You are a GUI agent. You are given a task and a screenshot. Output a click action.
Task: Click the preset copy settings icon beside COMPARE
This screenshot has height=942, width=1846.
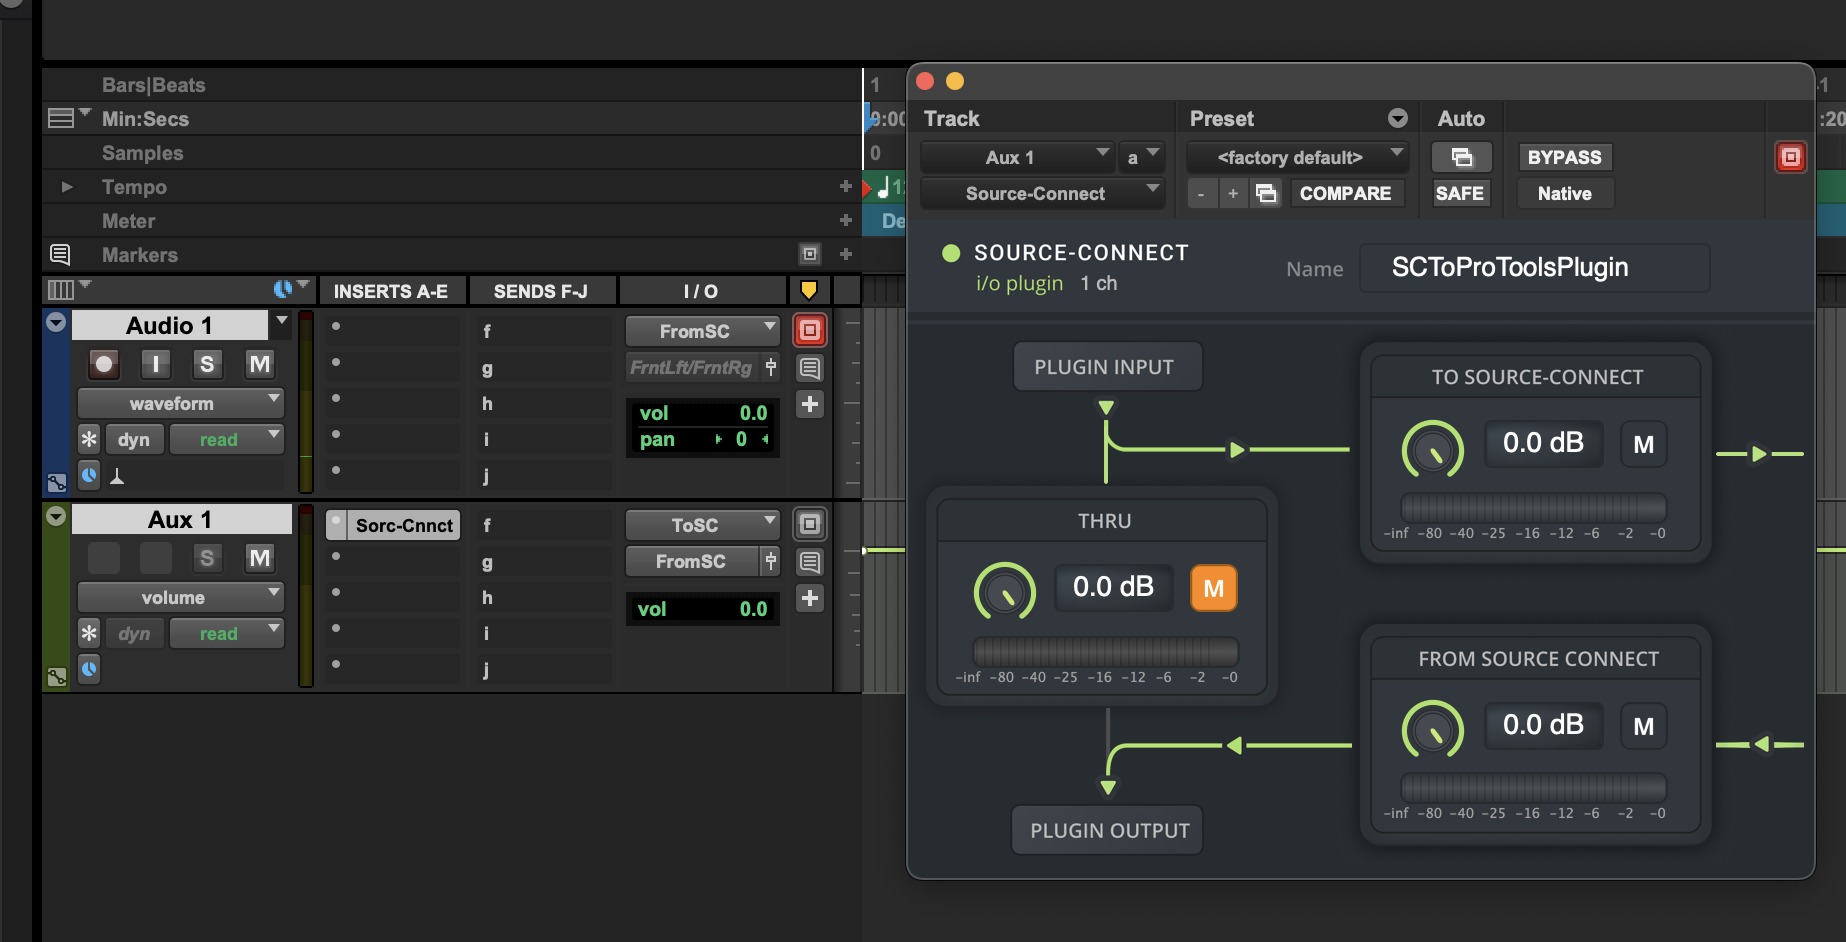[x=1266, y=193]
